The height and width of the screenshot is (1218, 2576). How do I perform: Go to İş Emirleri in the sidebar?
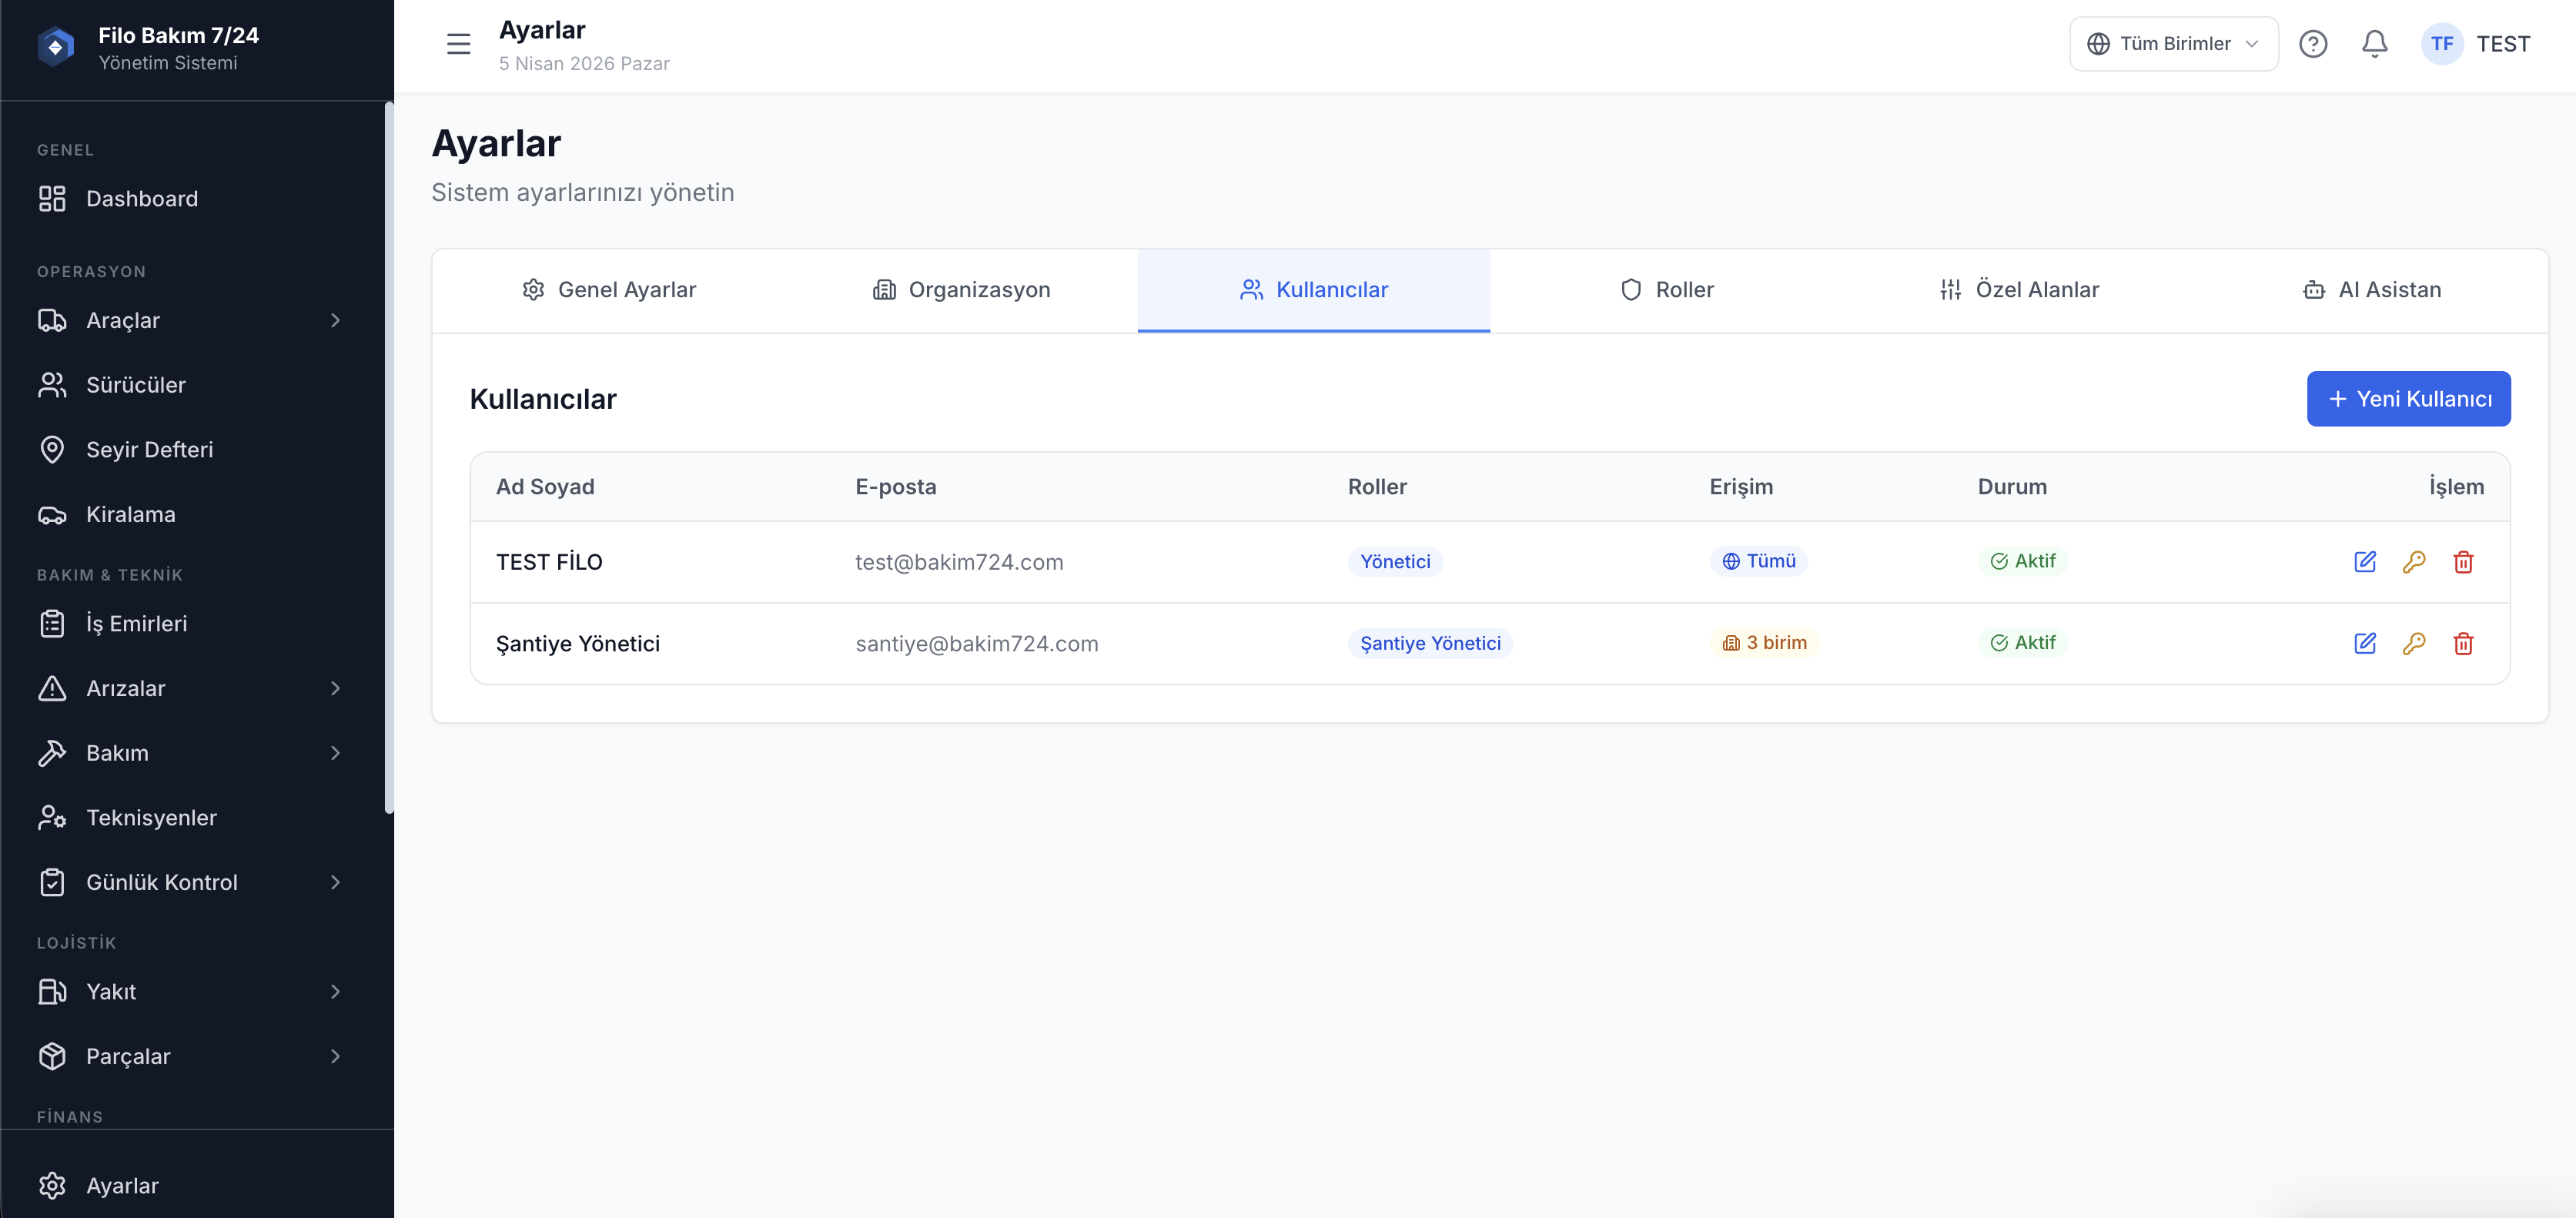click(x=136, y=624)
